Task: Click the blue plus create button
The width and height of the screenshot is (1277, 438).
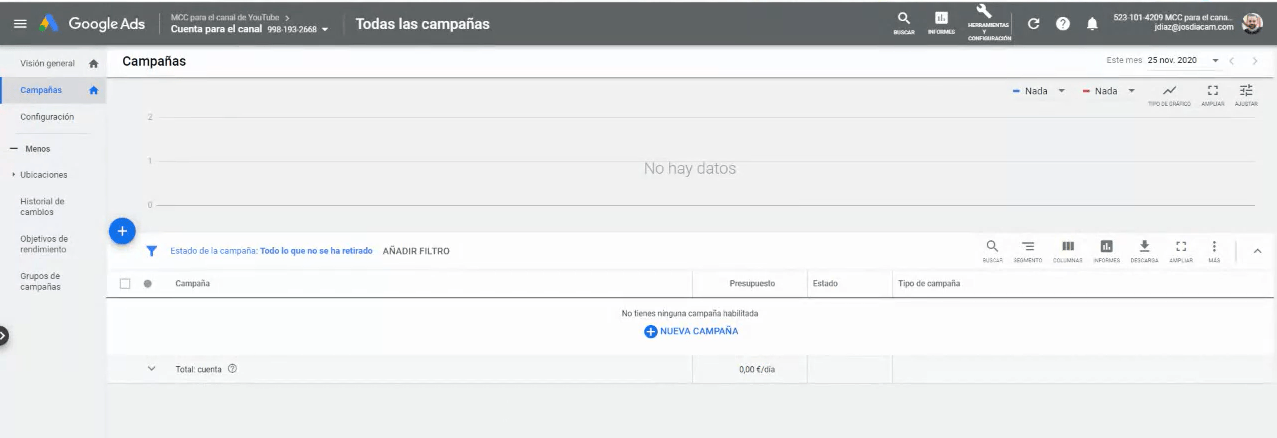Action: pyautogui.click(x=121, y=230)
